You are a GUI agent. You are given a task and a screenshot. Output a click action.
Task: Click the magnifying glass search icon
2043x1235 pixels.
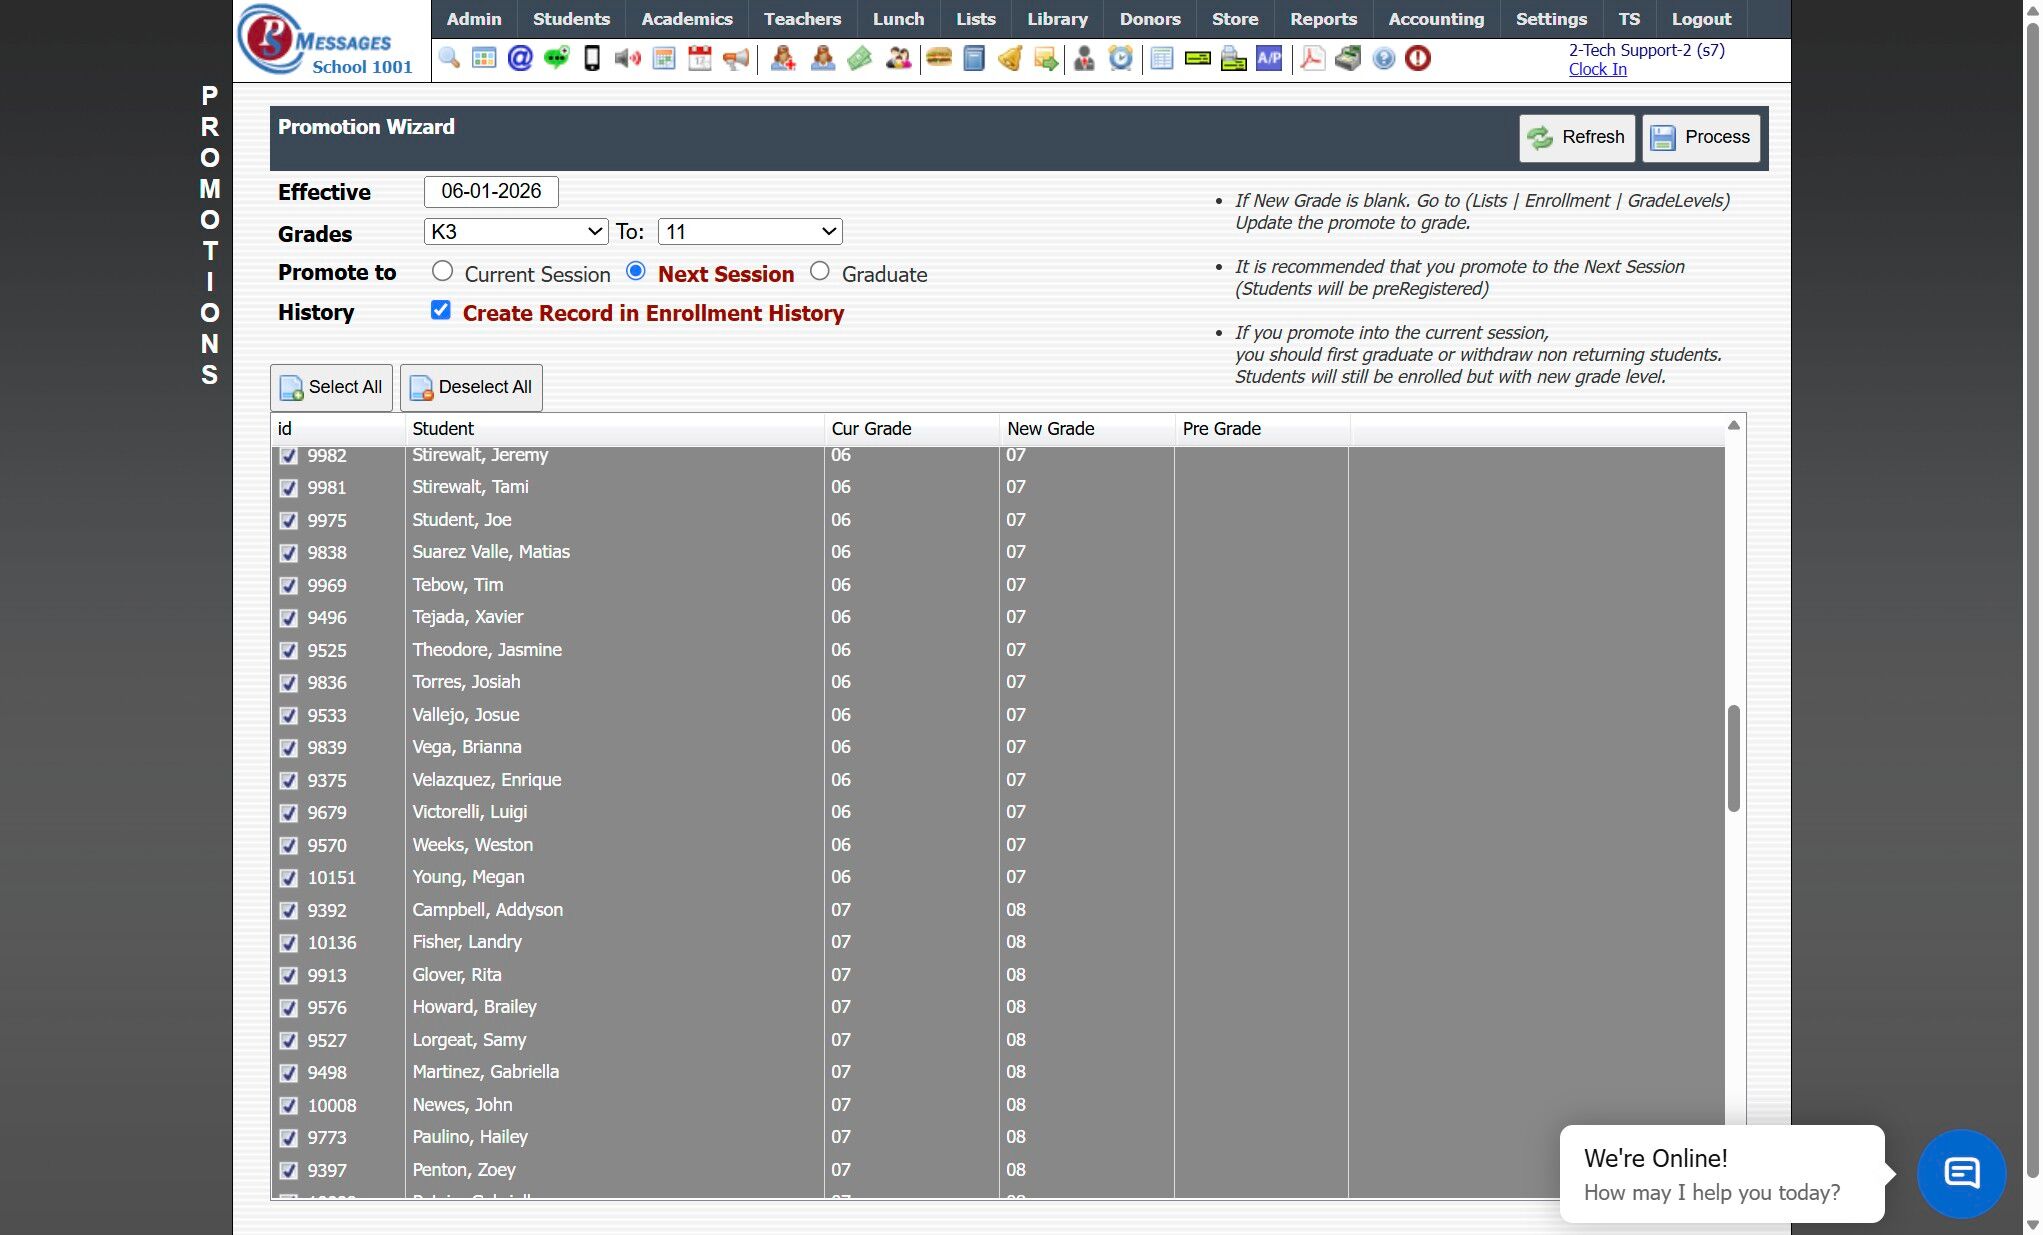click(x=449, y=58)
